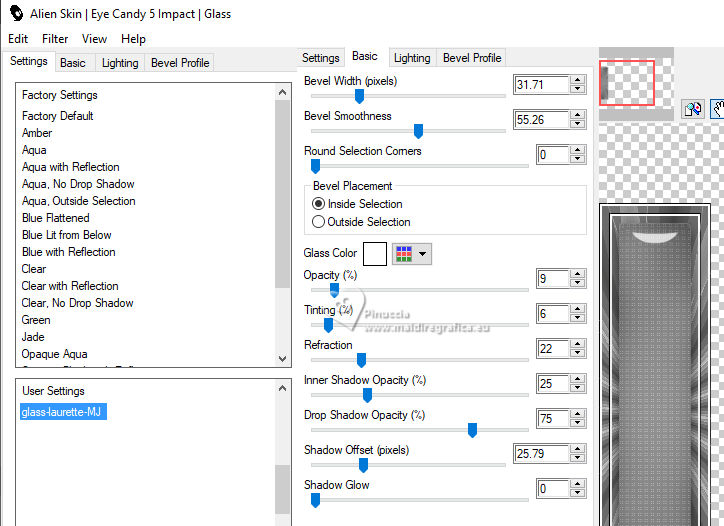Decrease Opacity with down stepper arrow
The width and height of the screenshot is (724, 526).
(x=577, y=283)
